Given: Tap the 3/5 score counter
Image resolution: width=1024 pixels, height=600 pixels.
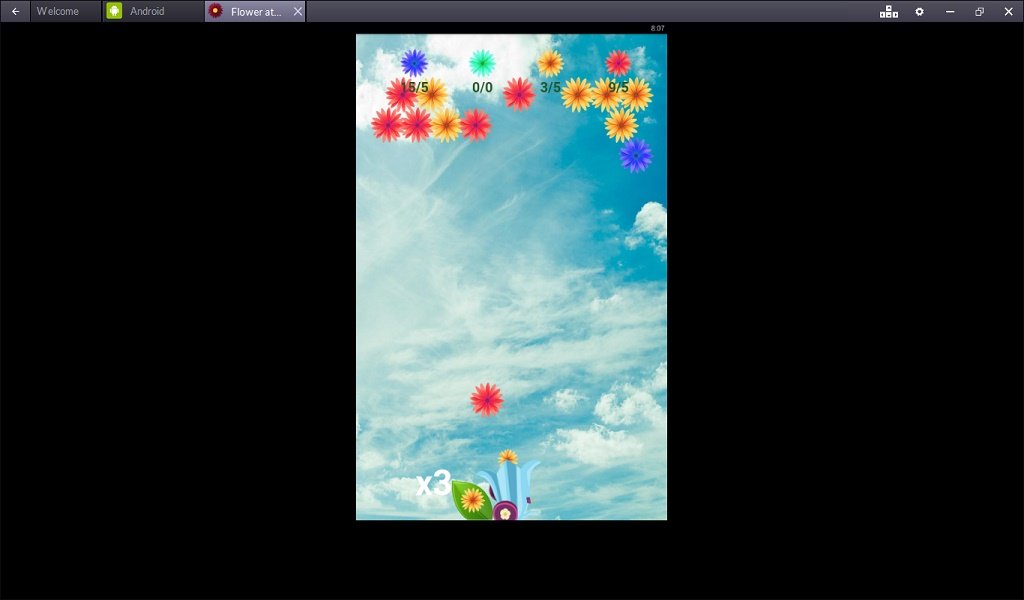Looking at the screenshot, I should [x=551, y=87].
